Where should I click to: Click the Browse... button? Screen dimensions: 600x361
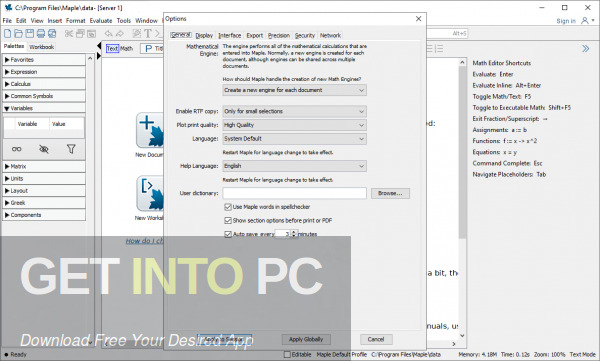coord(390,193)
